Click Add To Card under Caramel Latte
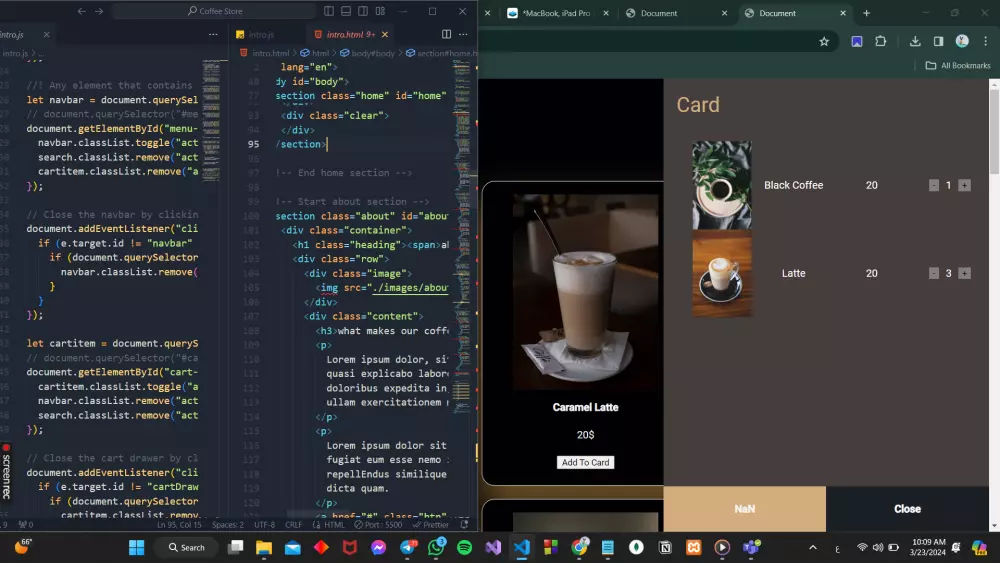Image resolution: width=1000 pixels, height=563 pixels. tap(585, 462)
